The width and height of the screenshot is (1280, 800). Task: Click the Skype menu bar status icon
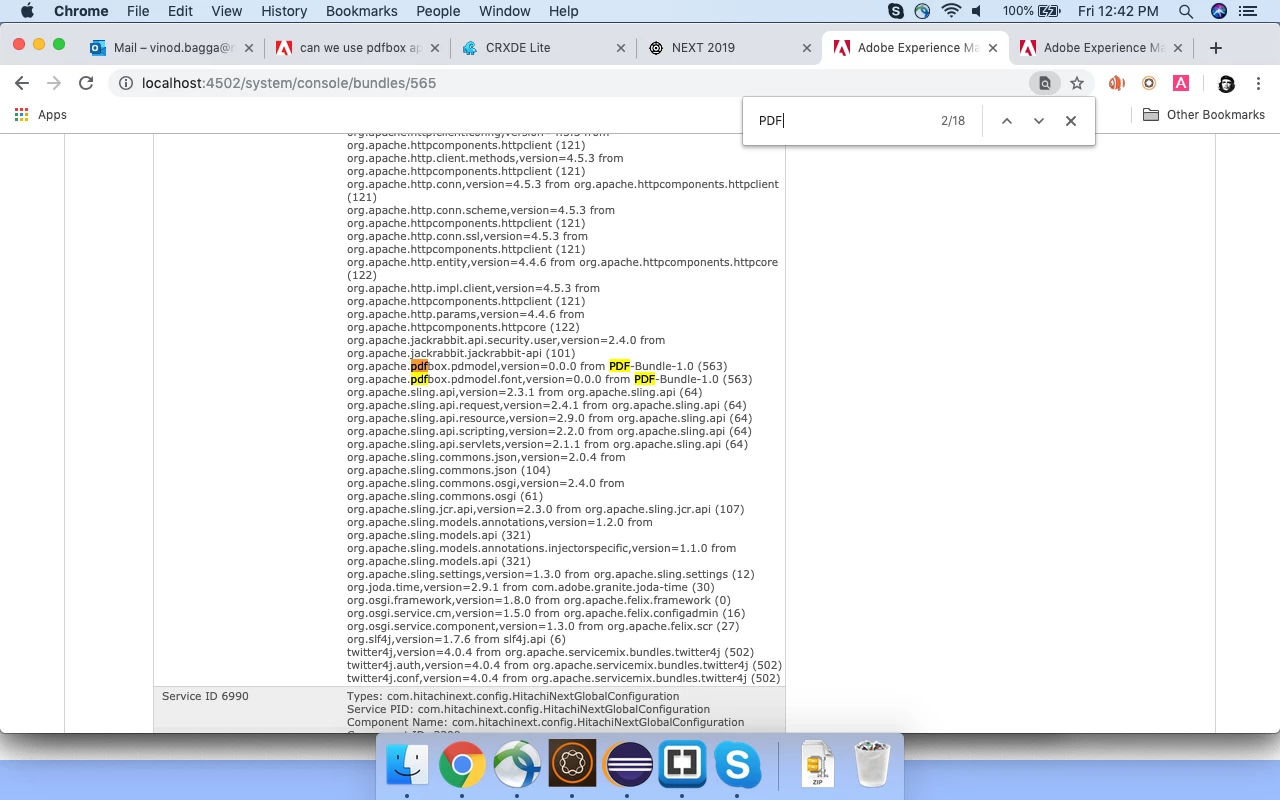(x=896, y=11)
